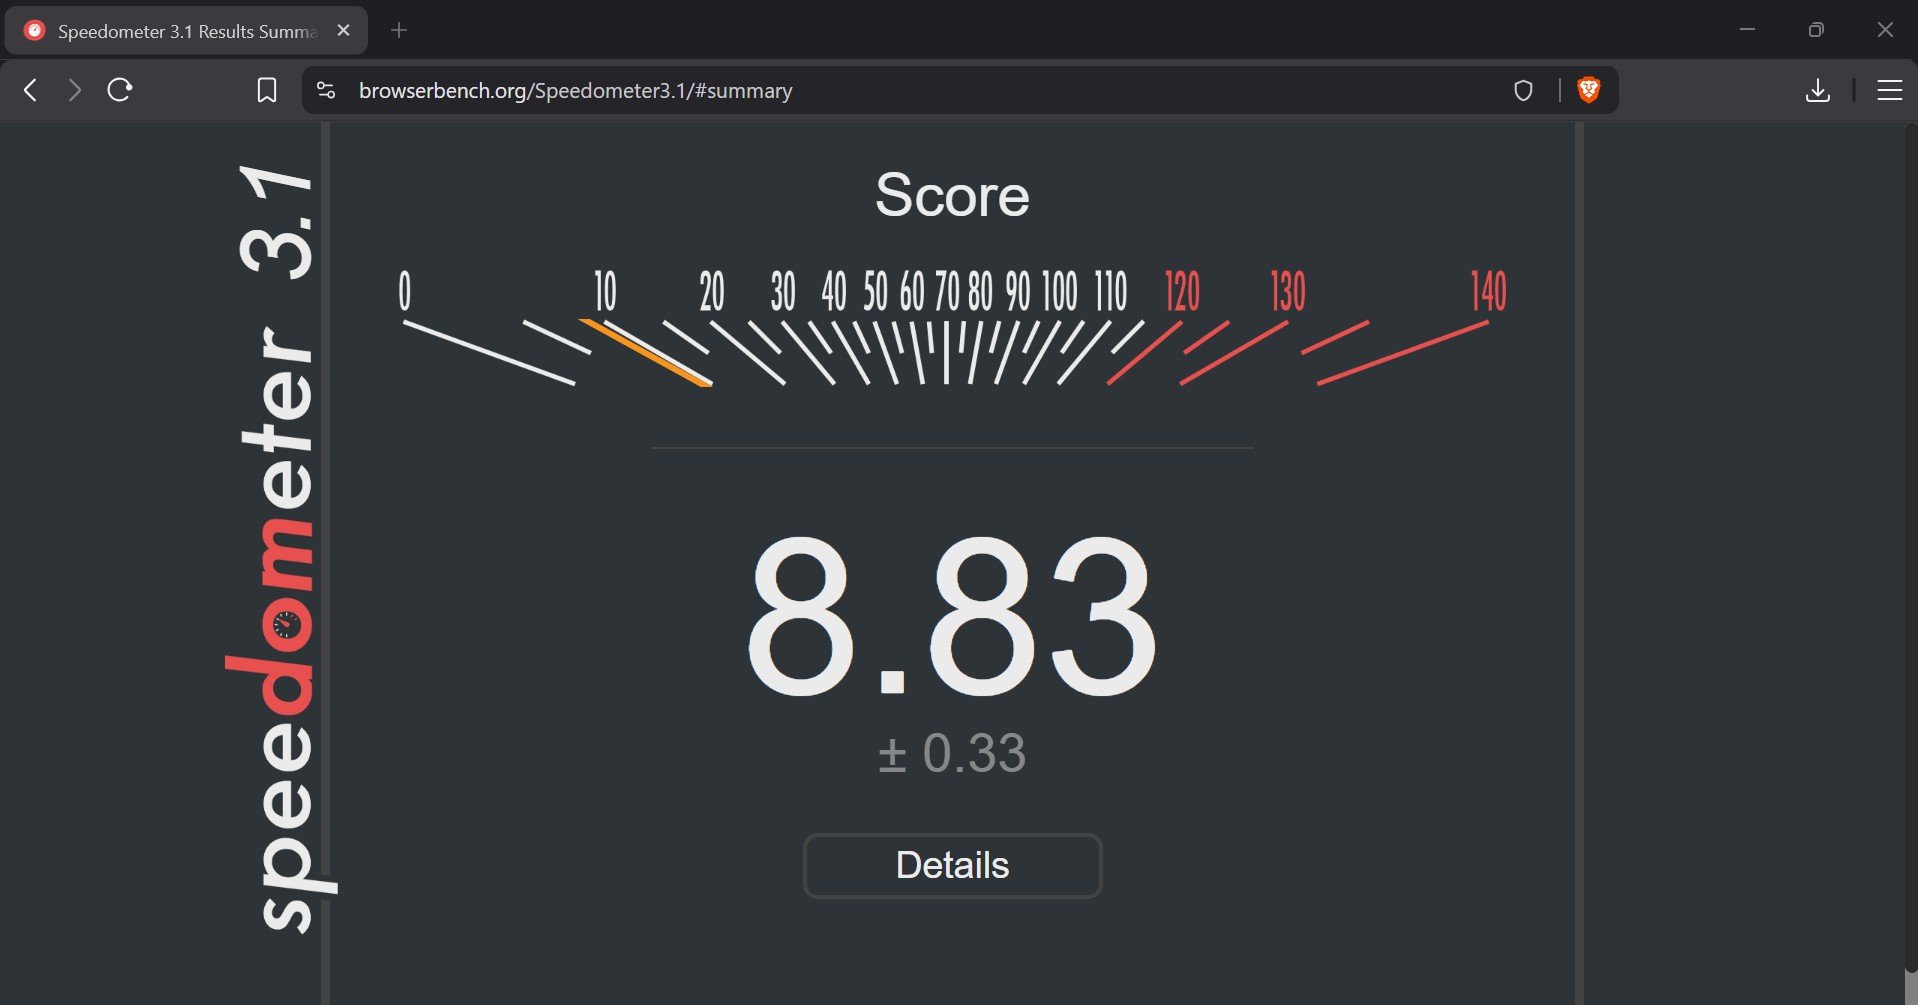Click the orange gauge needle

645,352
